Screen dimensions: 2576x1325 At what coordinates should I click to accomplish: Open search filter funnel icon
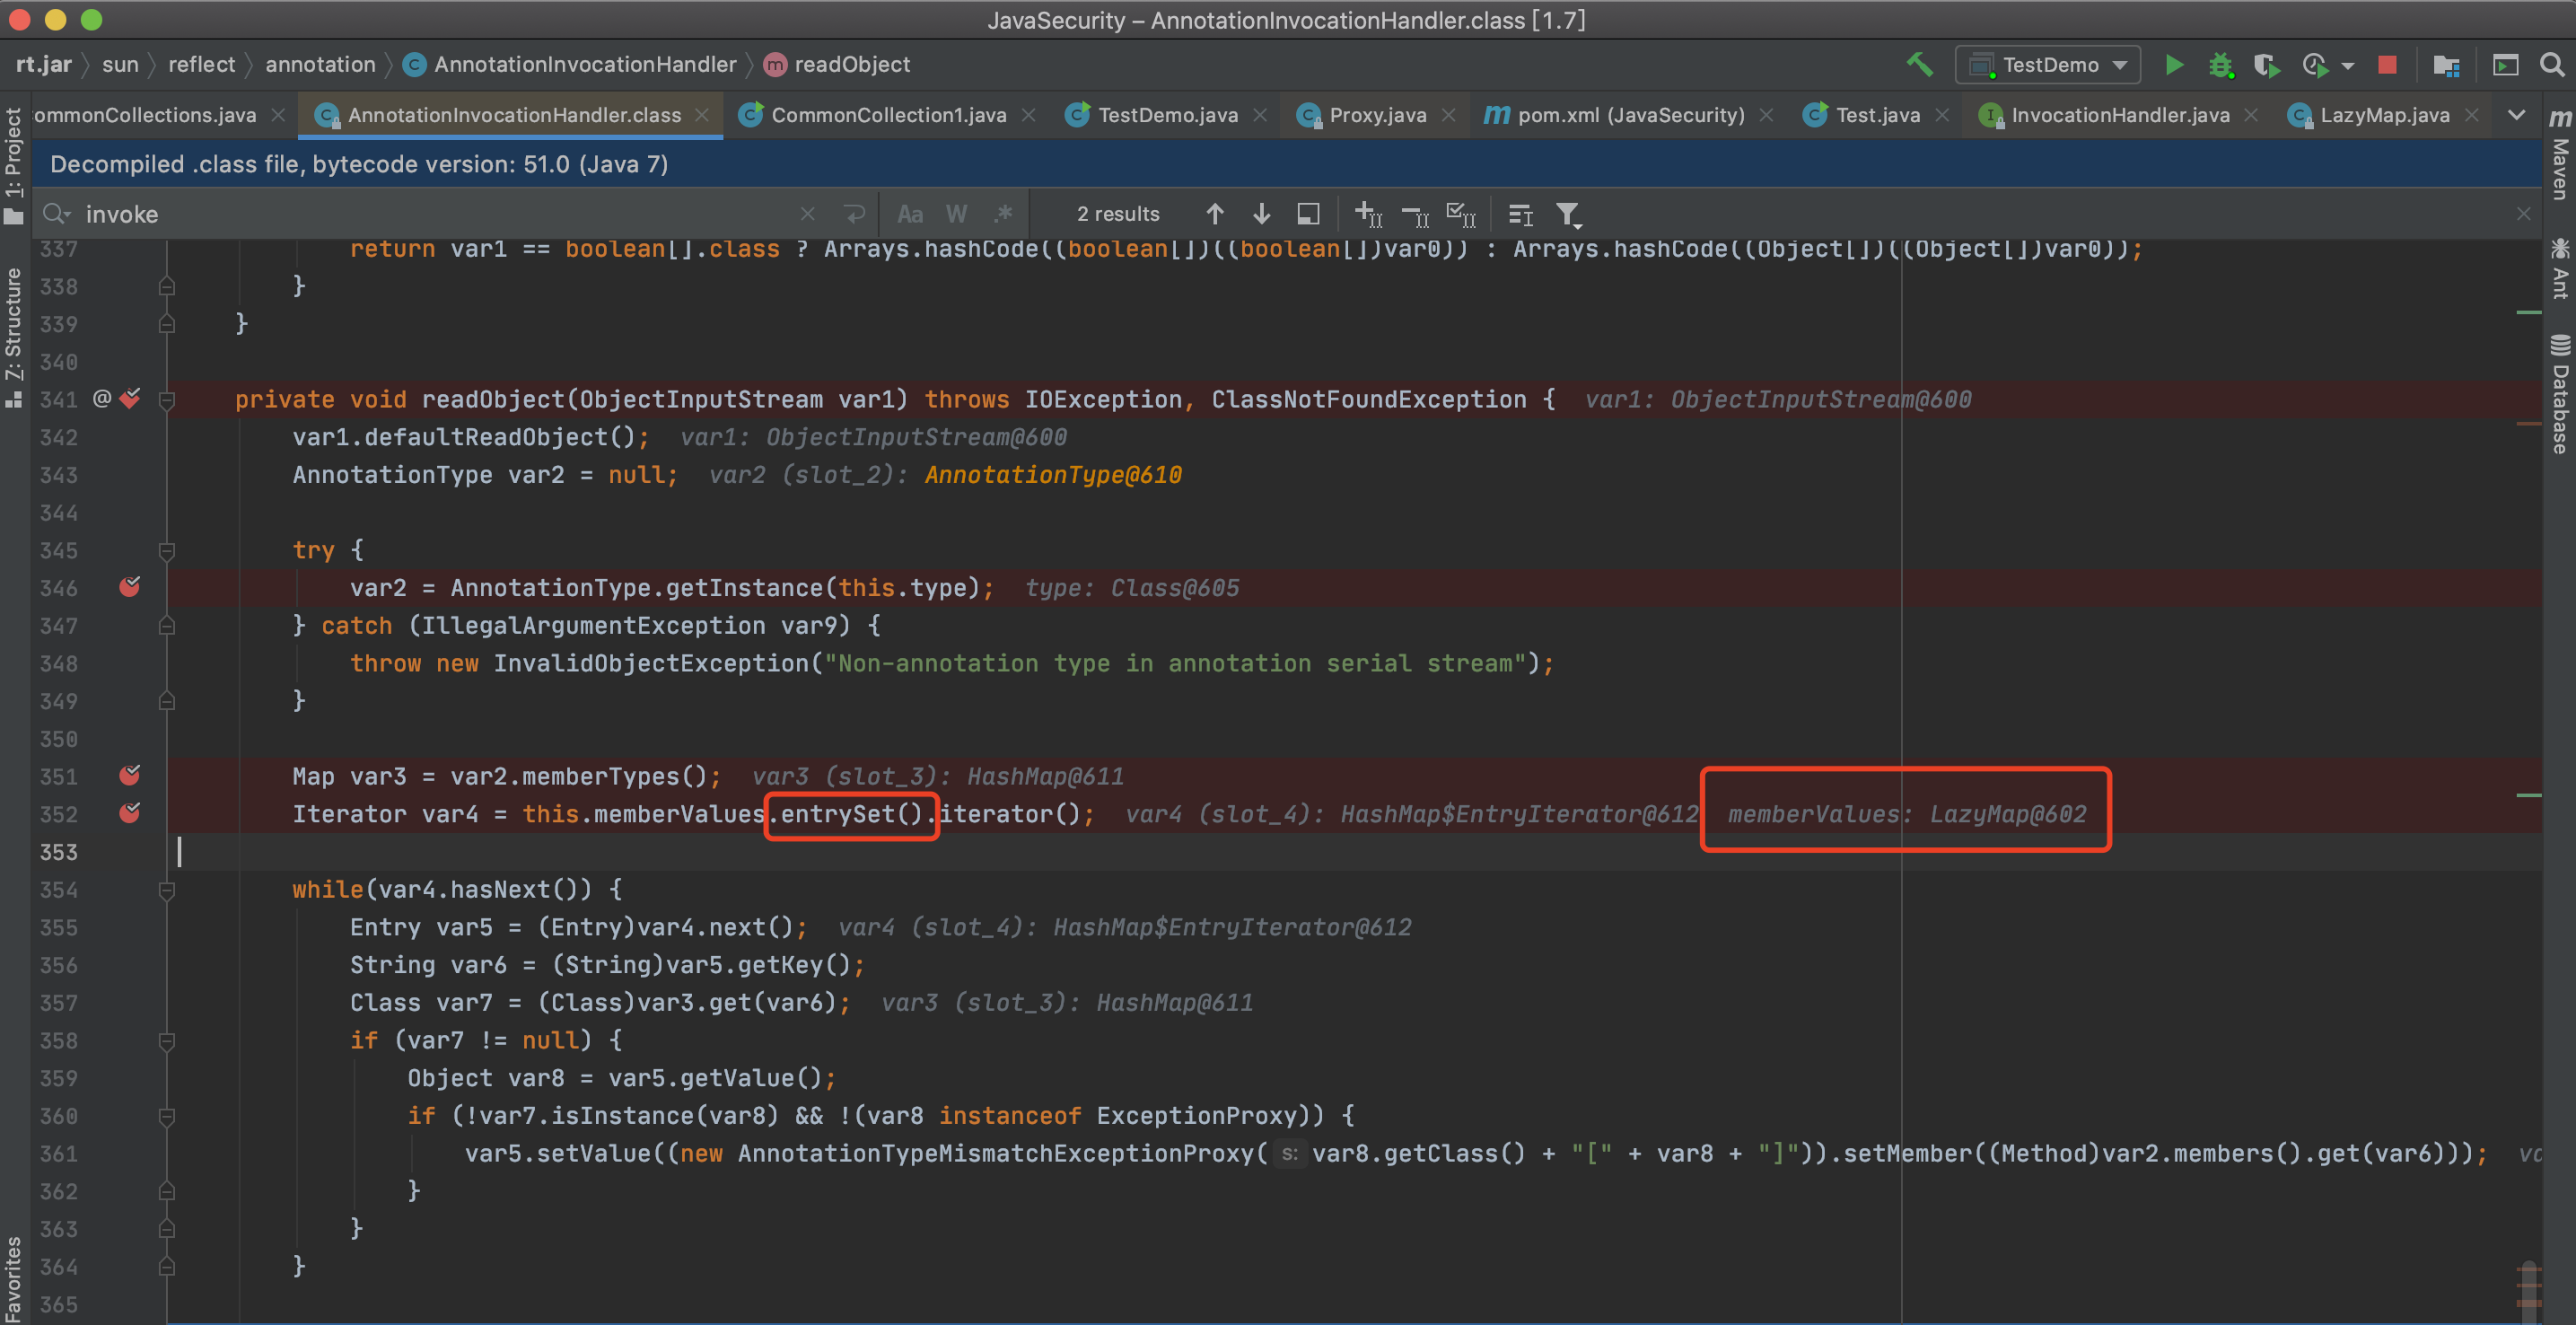(x=1567, y=214)
